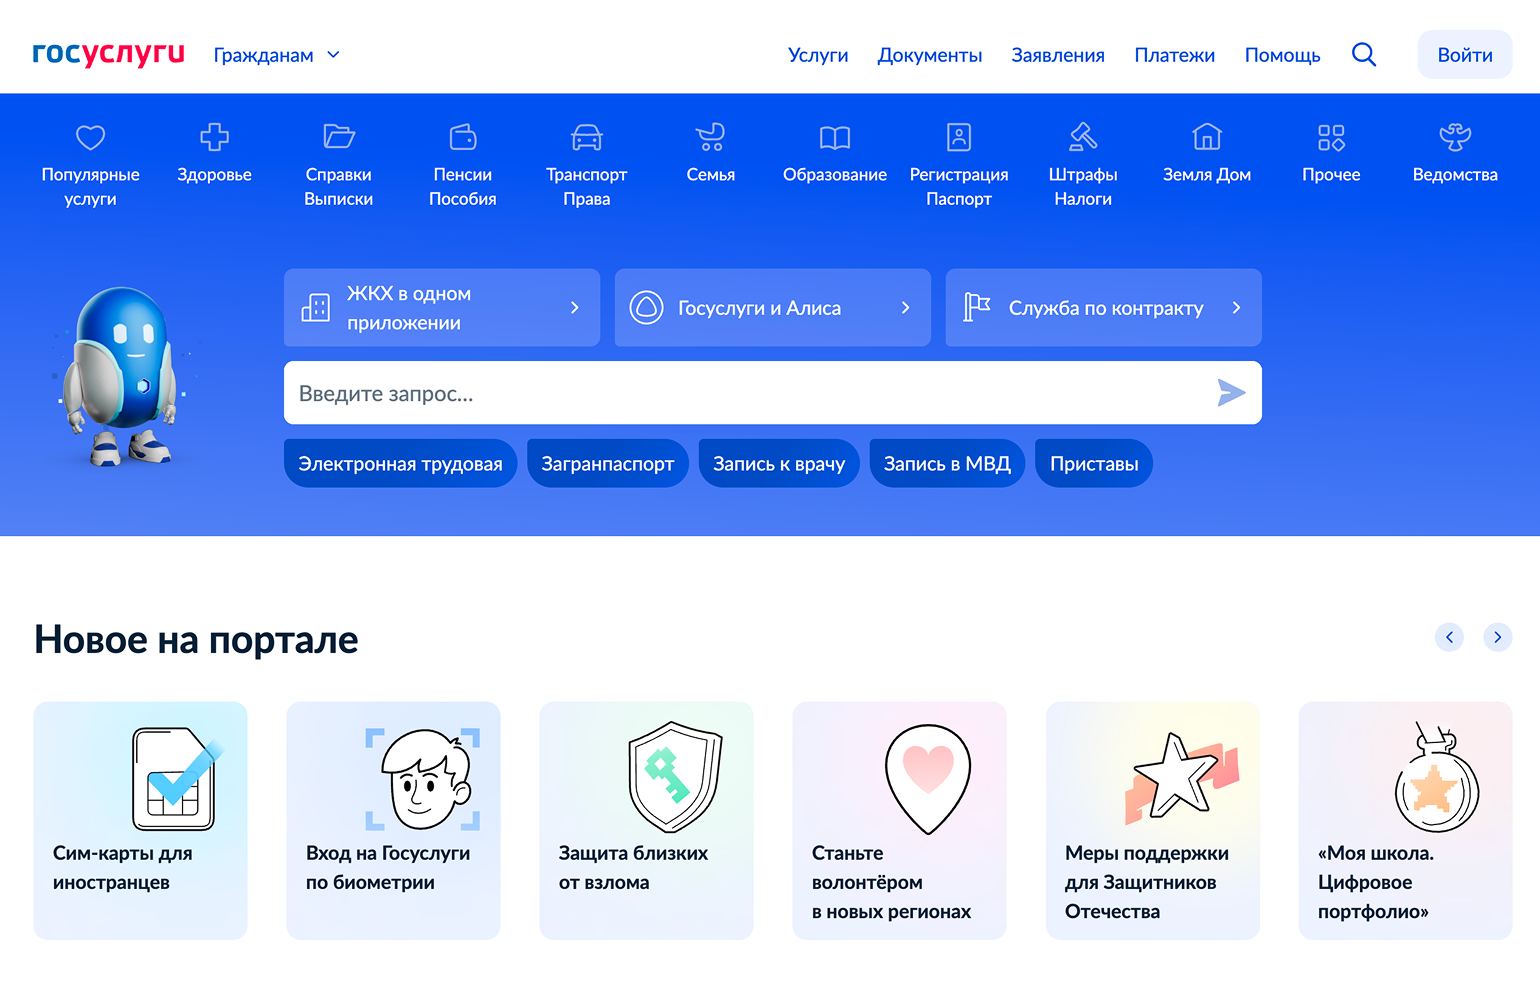This screenshot has height=1005, width=1540.
Task: Select the Ведомства eagle icon
Action: click(x=1455, y=137)
